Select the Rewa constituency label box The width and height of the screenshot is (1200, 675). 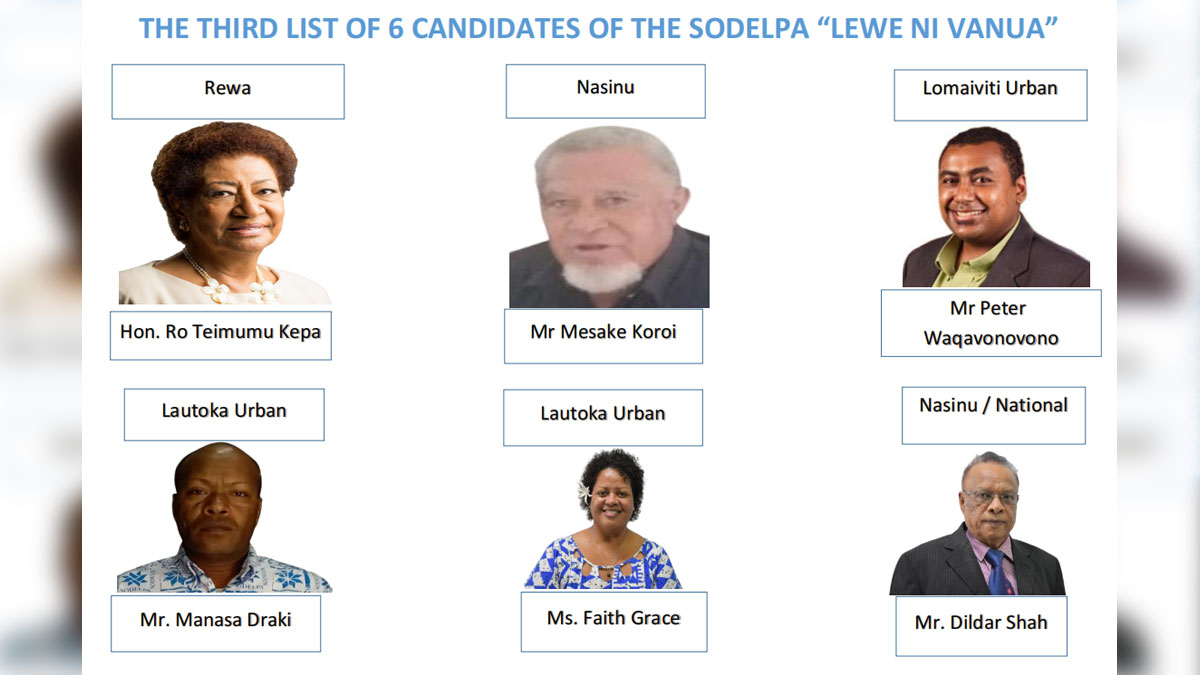pyautogui.click(x=228, y=91)
